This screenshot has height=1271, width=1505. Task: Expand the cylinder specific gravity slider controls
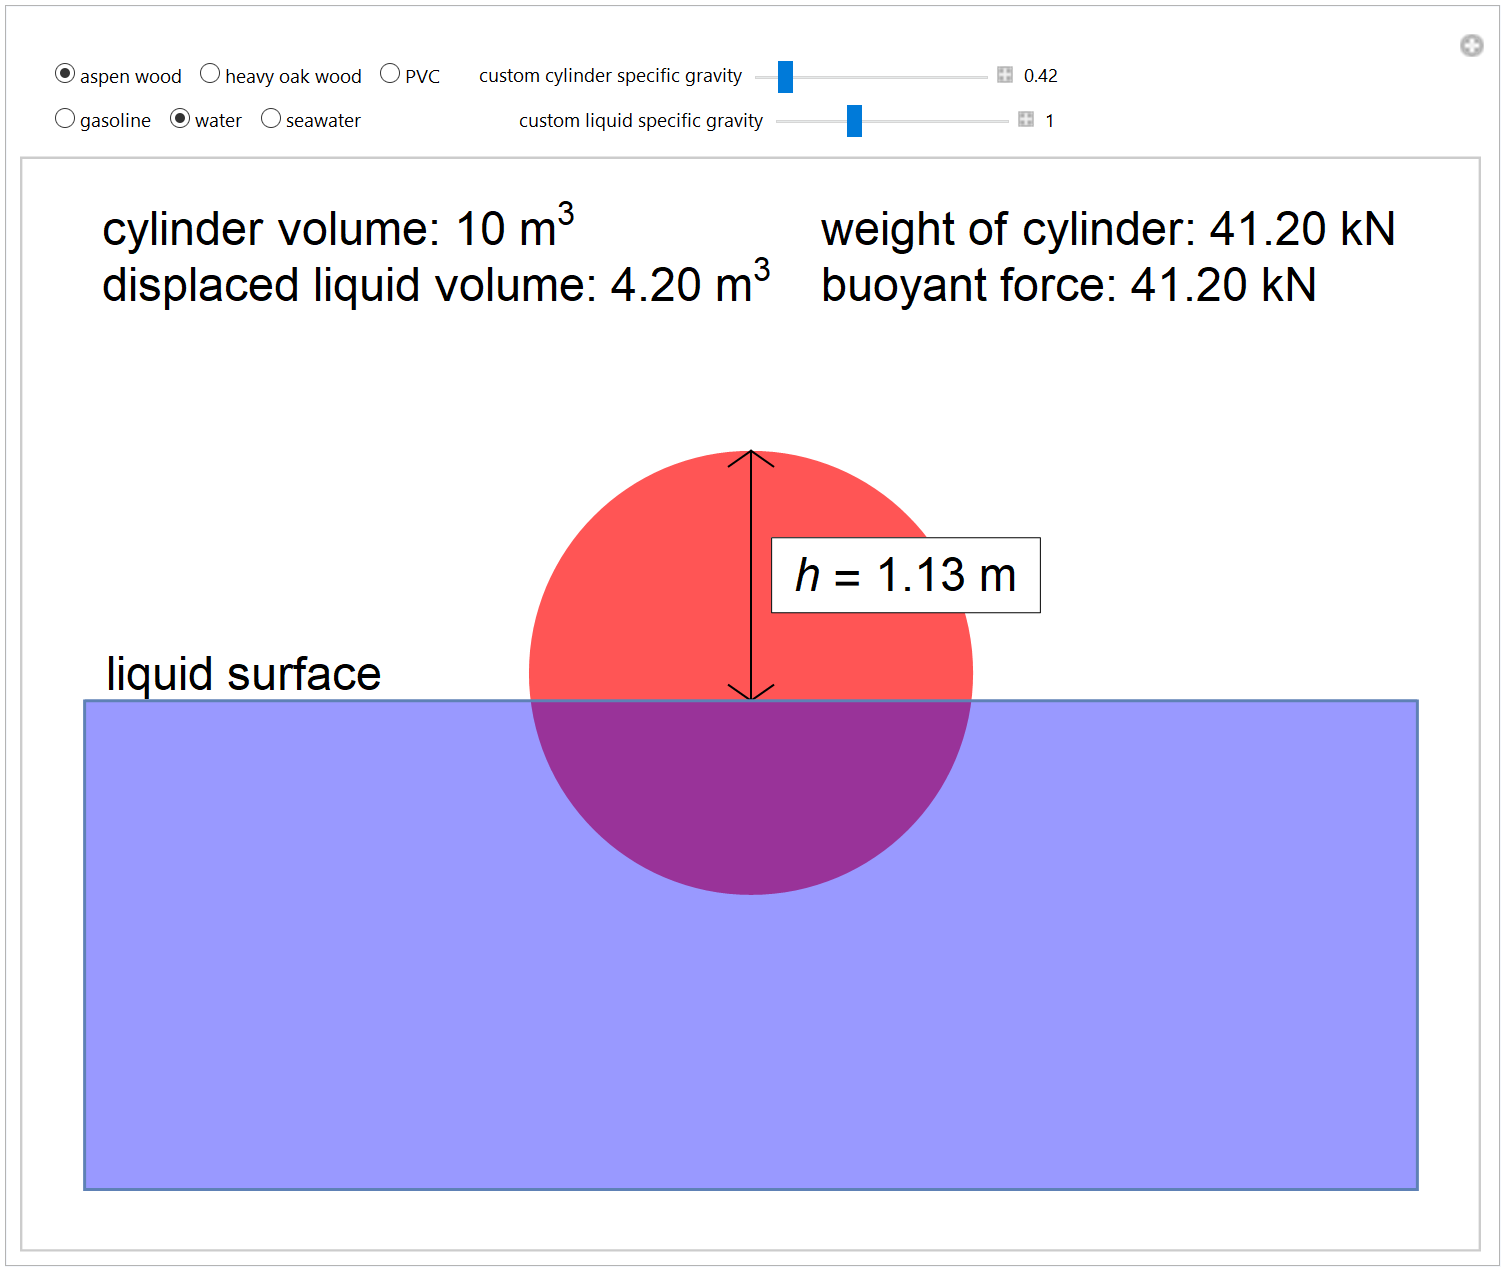[1005, 75]
